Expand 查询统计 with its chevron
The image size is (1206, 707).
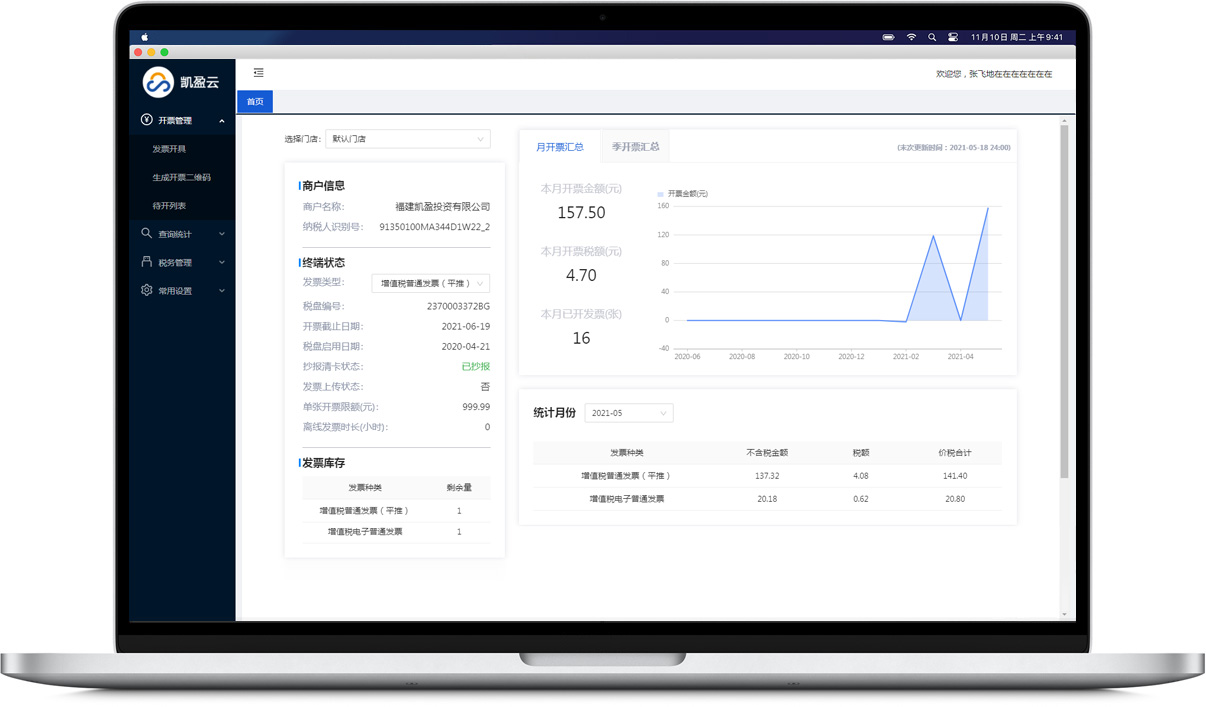222,234
